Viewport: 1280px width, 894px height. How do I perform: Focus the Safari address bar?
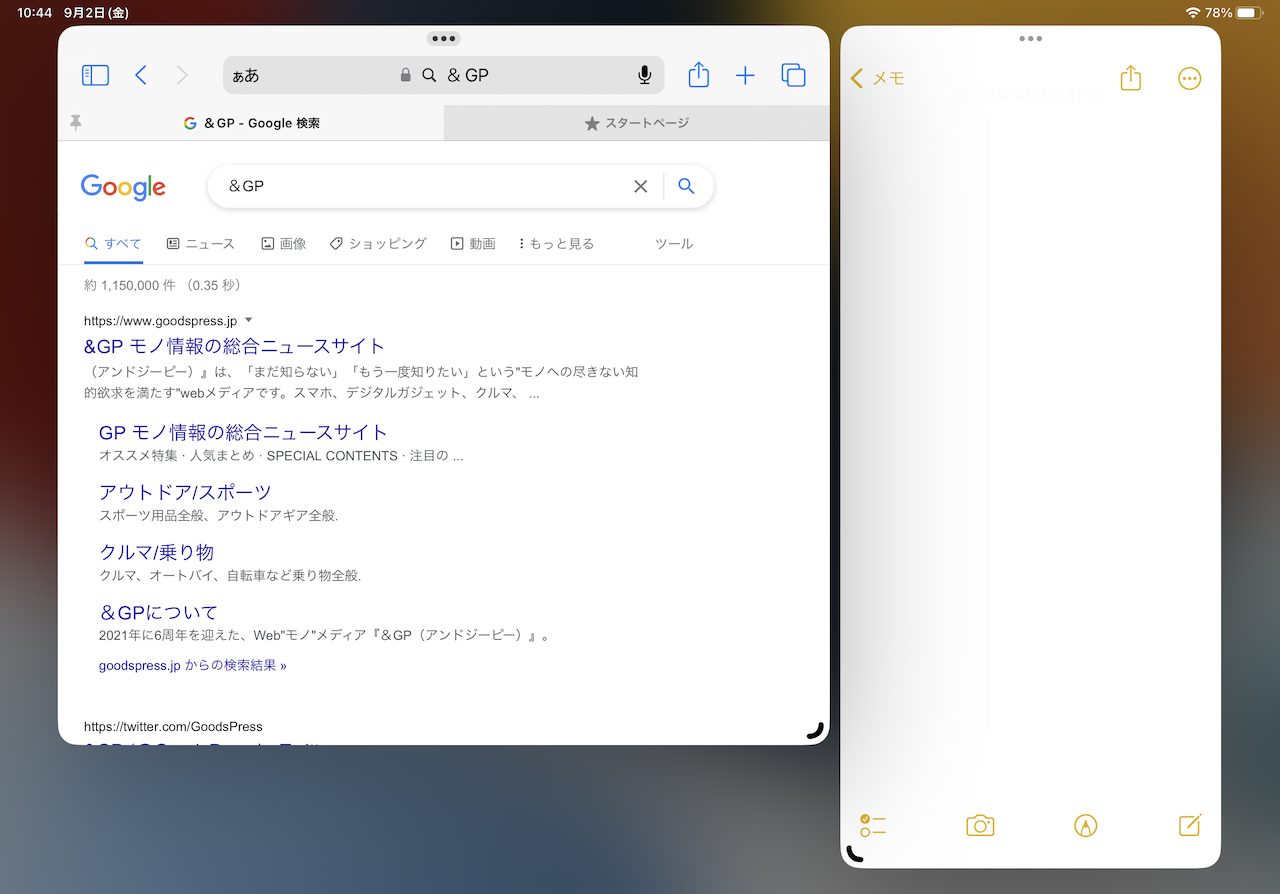coord(443,75)
